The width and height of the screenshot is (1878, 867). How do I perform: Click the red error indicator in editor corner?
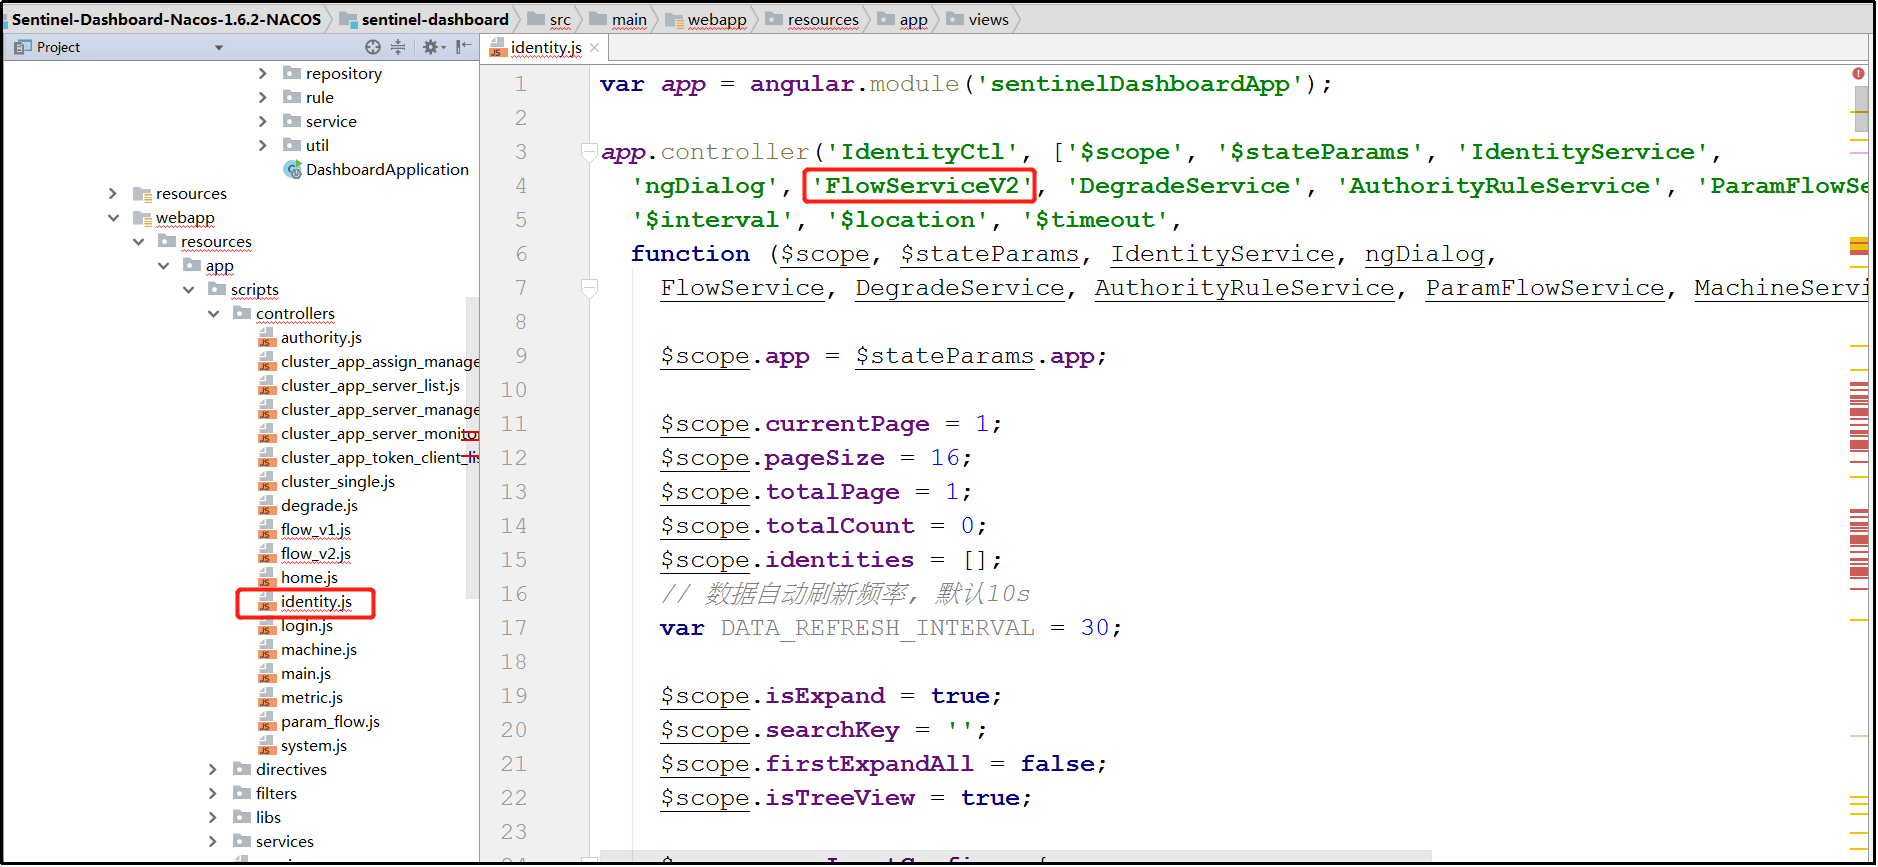pyautogui.click(x=1858, y=74)
